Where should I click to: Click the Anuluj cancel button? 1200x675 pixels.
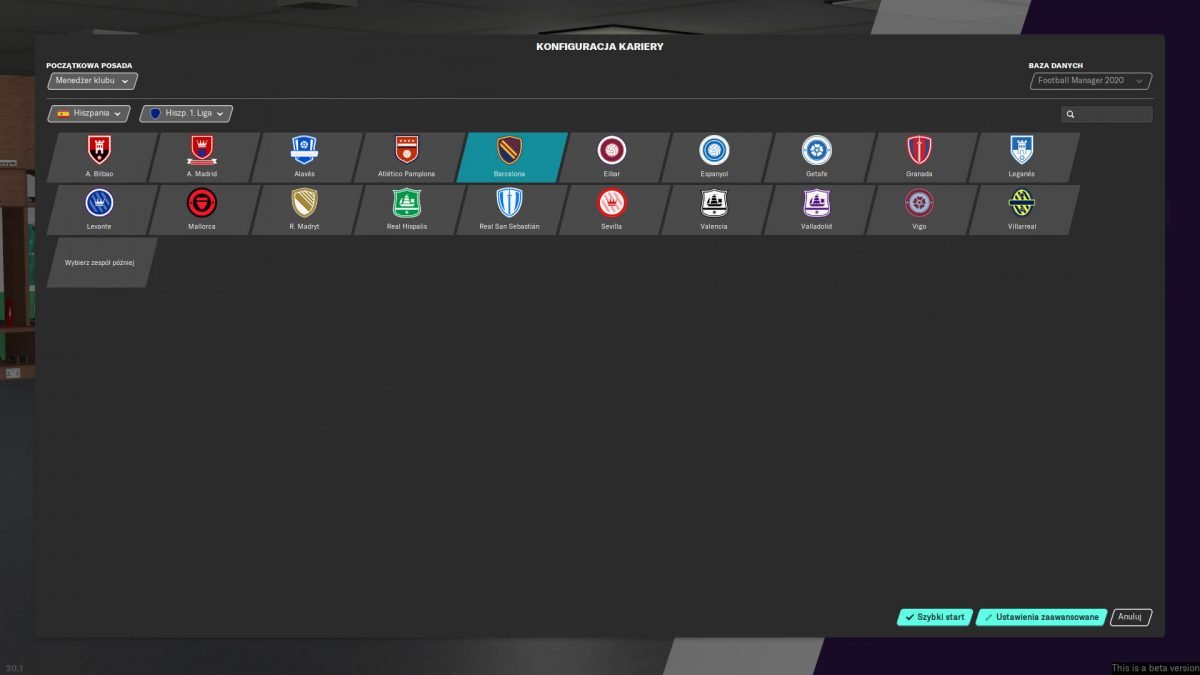[1131, 617]
